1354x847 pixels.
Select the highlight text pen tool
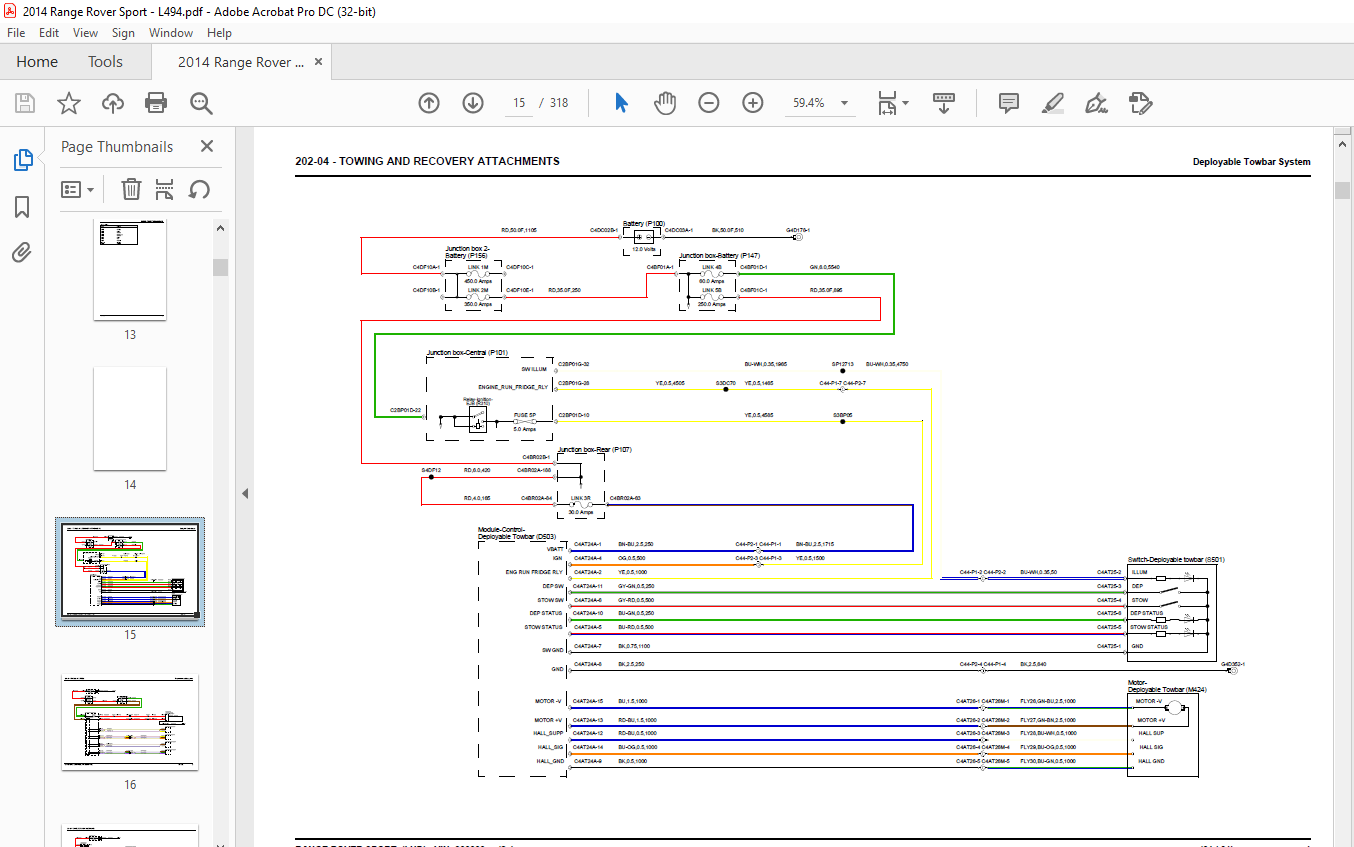pyautogui.click(x=1052, y=103)
